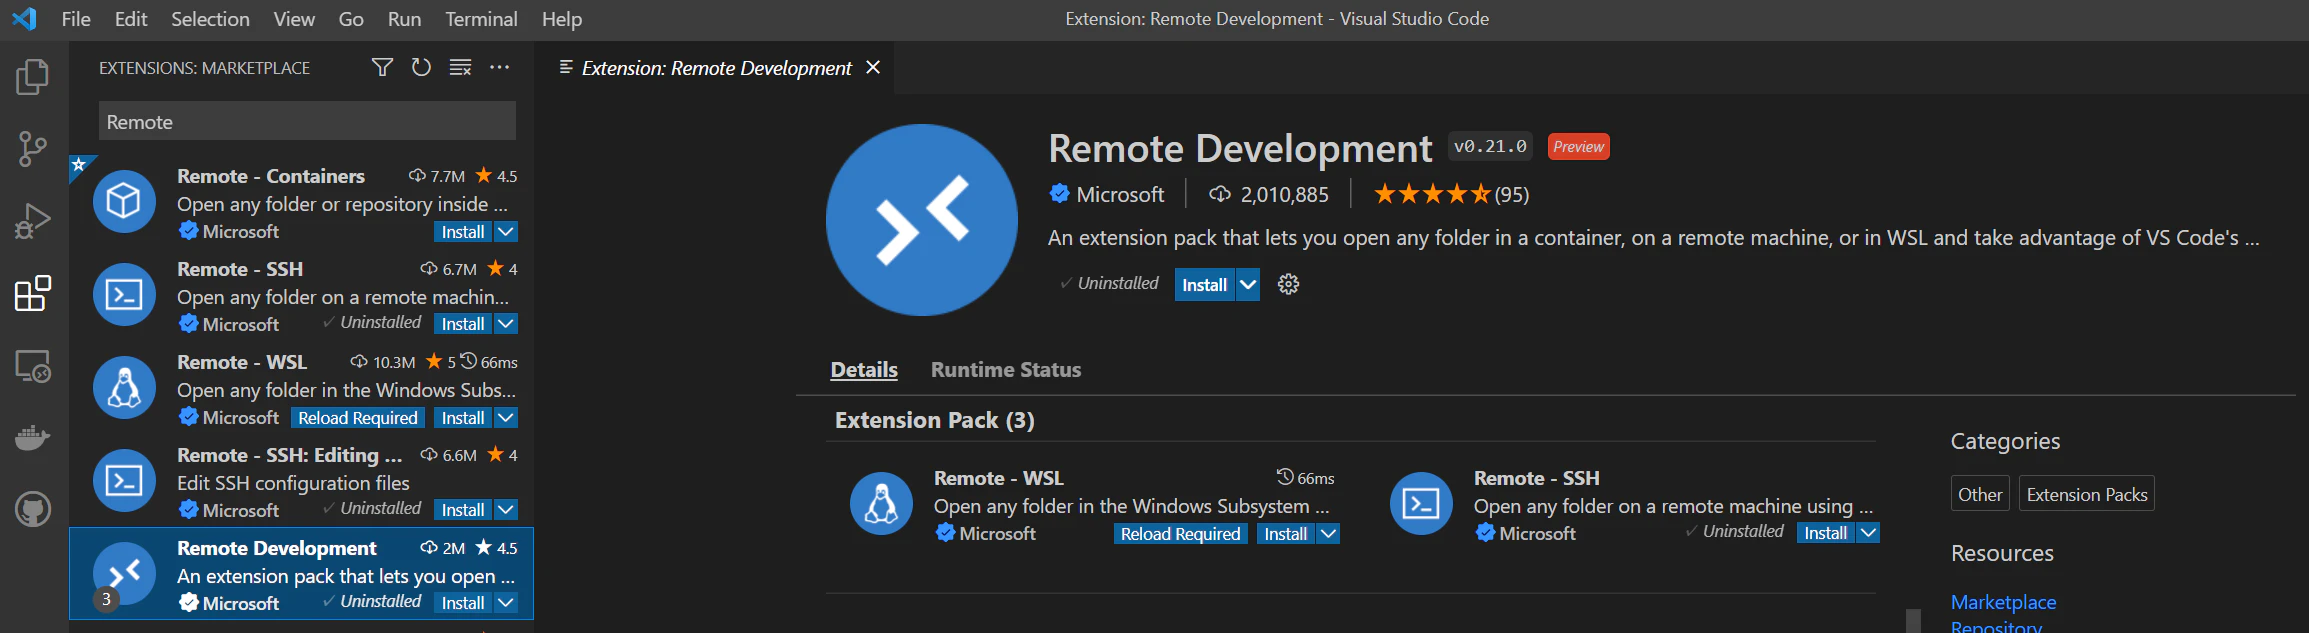Open the Explorer view in activity bar
2309x633 pixels.
[x=33, y=77]
